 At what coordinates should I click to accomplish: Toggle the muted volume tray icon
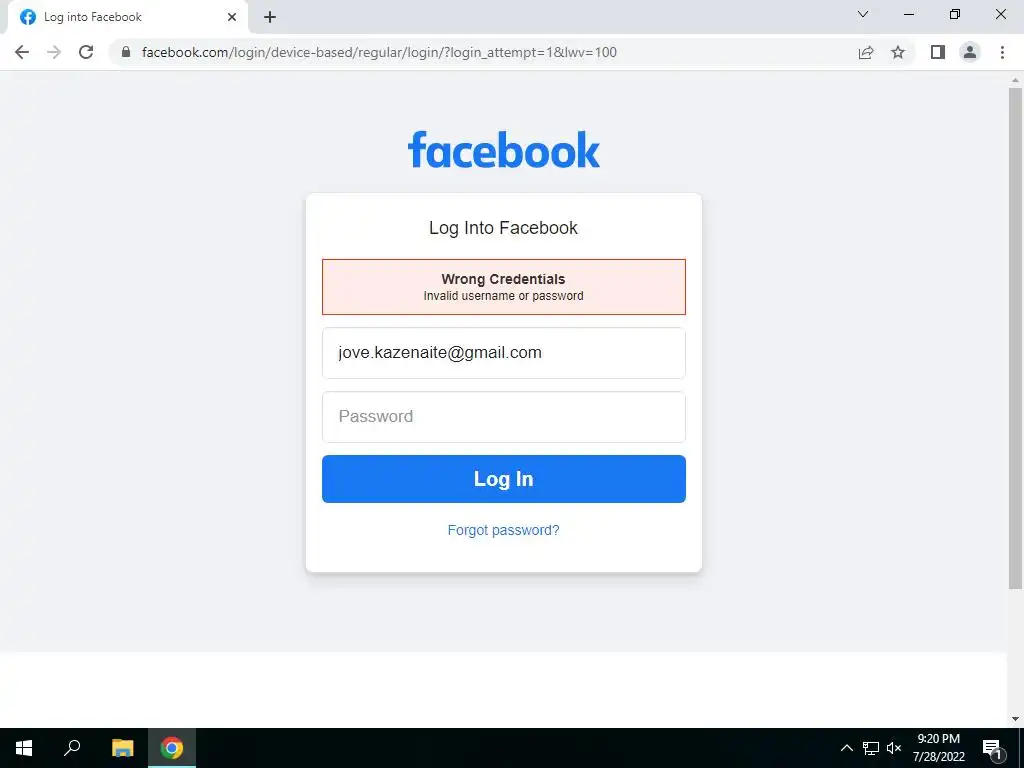coord(894,748)
